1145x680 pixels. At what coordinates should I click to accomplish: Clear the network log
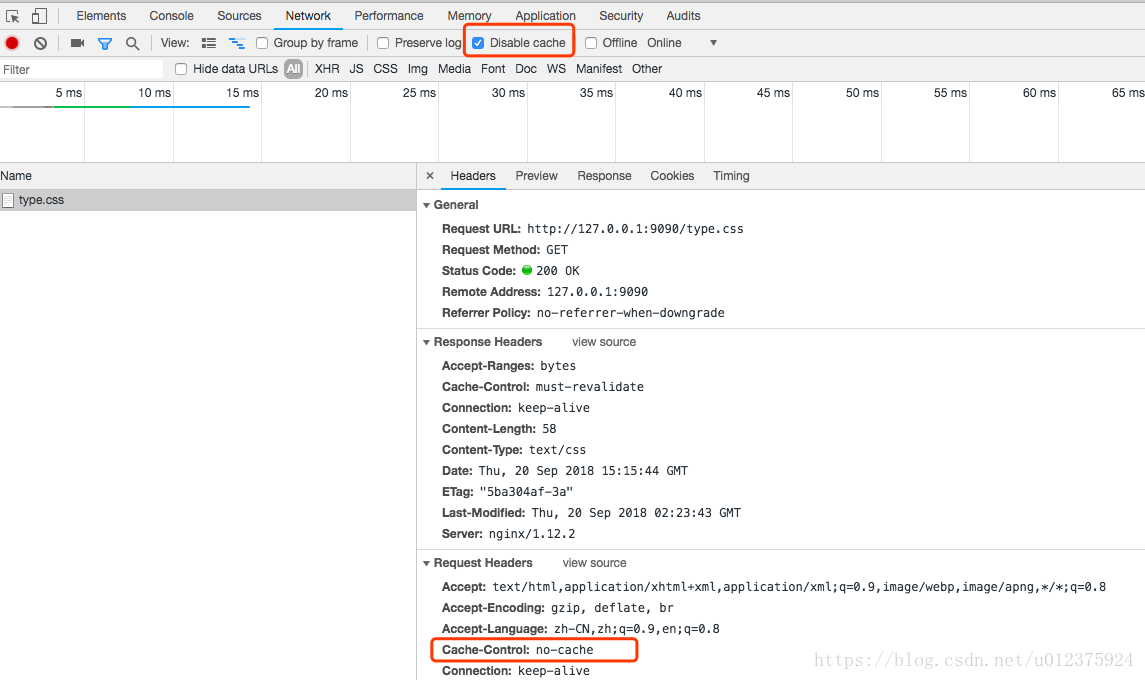[40, 43]
